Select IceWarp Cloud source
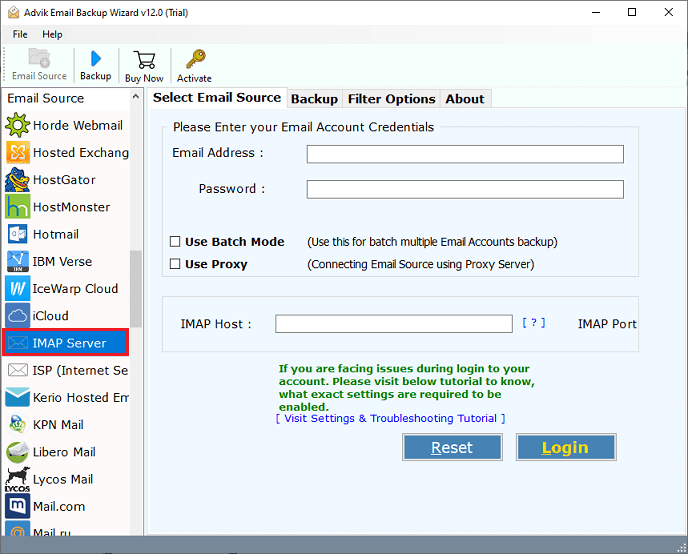This screenshot has width=688, height=554. coord(75,289)
